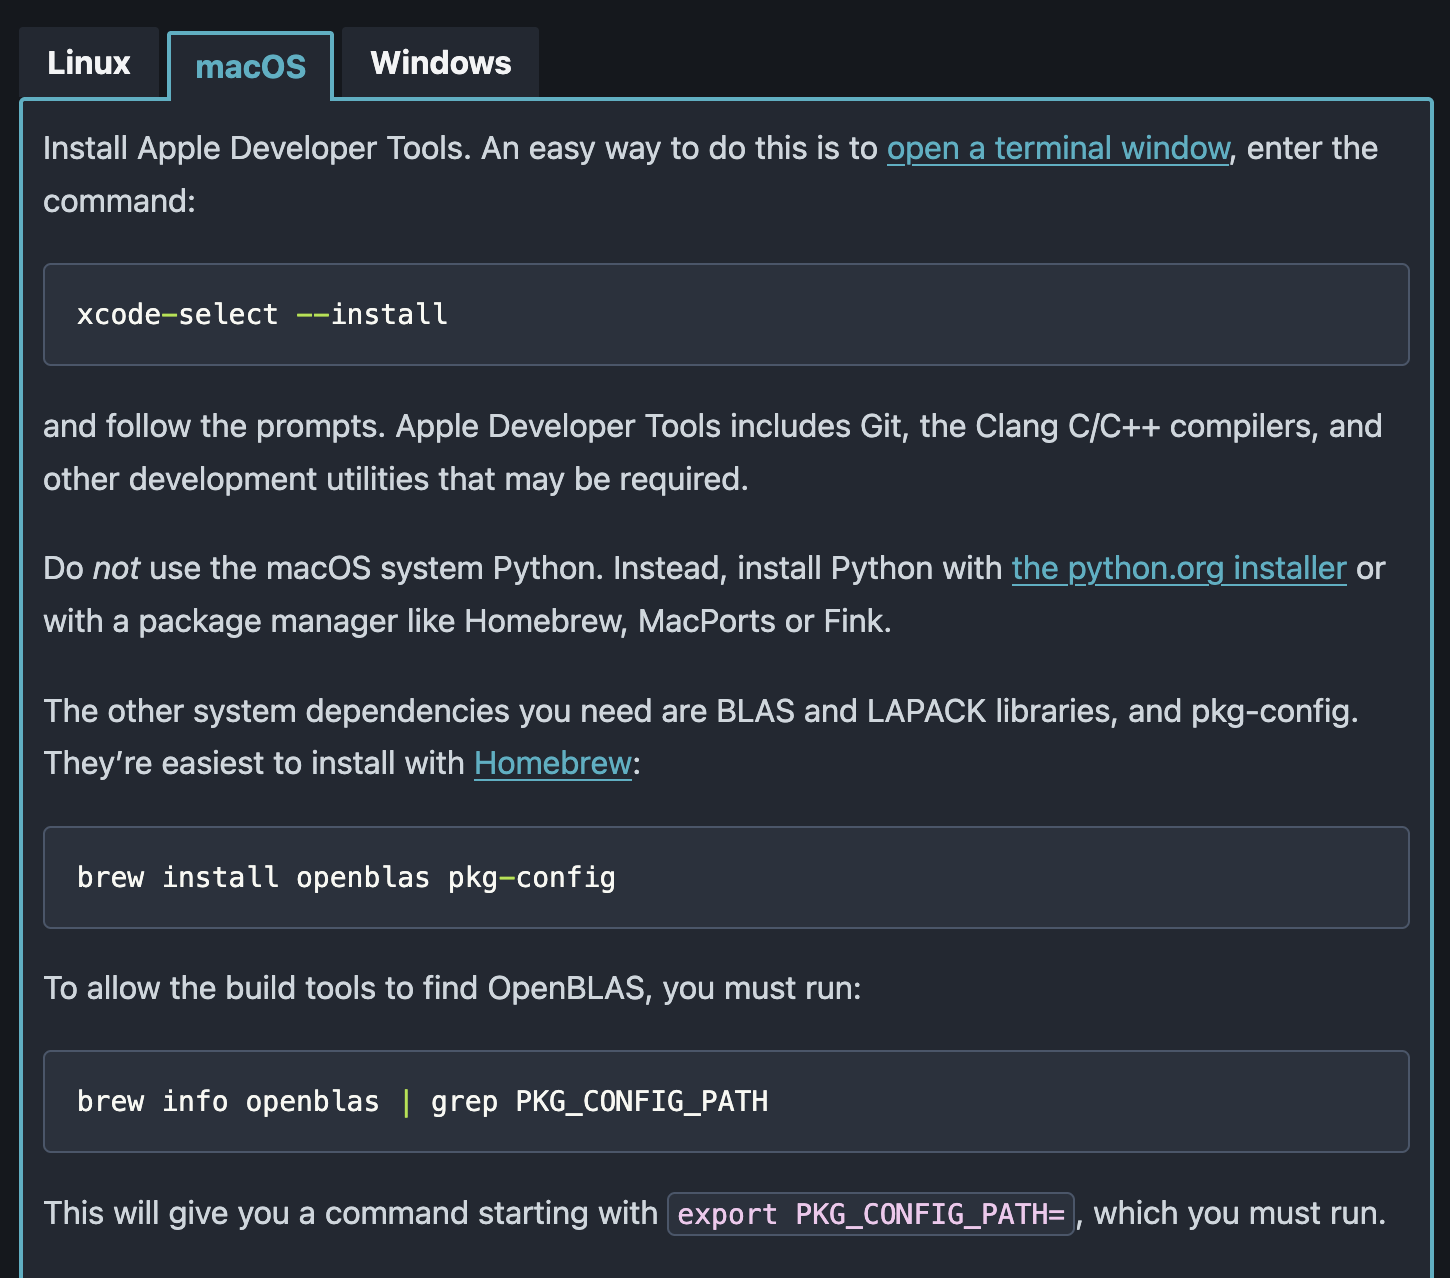Click the "and follow the prompts" paragraph
Viewport: 1450px width, 1278px height.
point(713,452)
